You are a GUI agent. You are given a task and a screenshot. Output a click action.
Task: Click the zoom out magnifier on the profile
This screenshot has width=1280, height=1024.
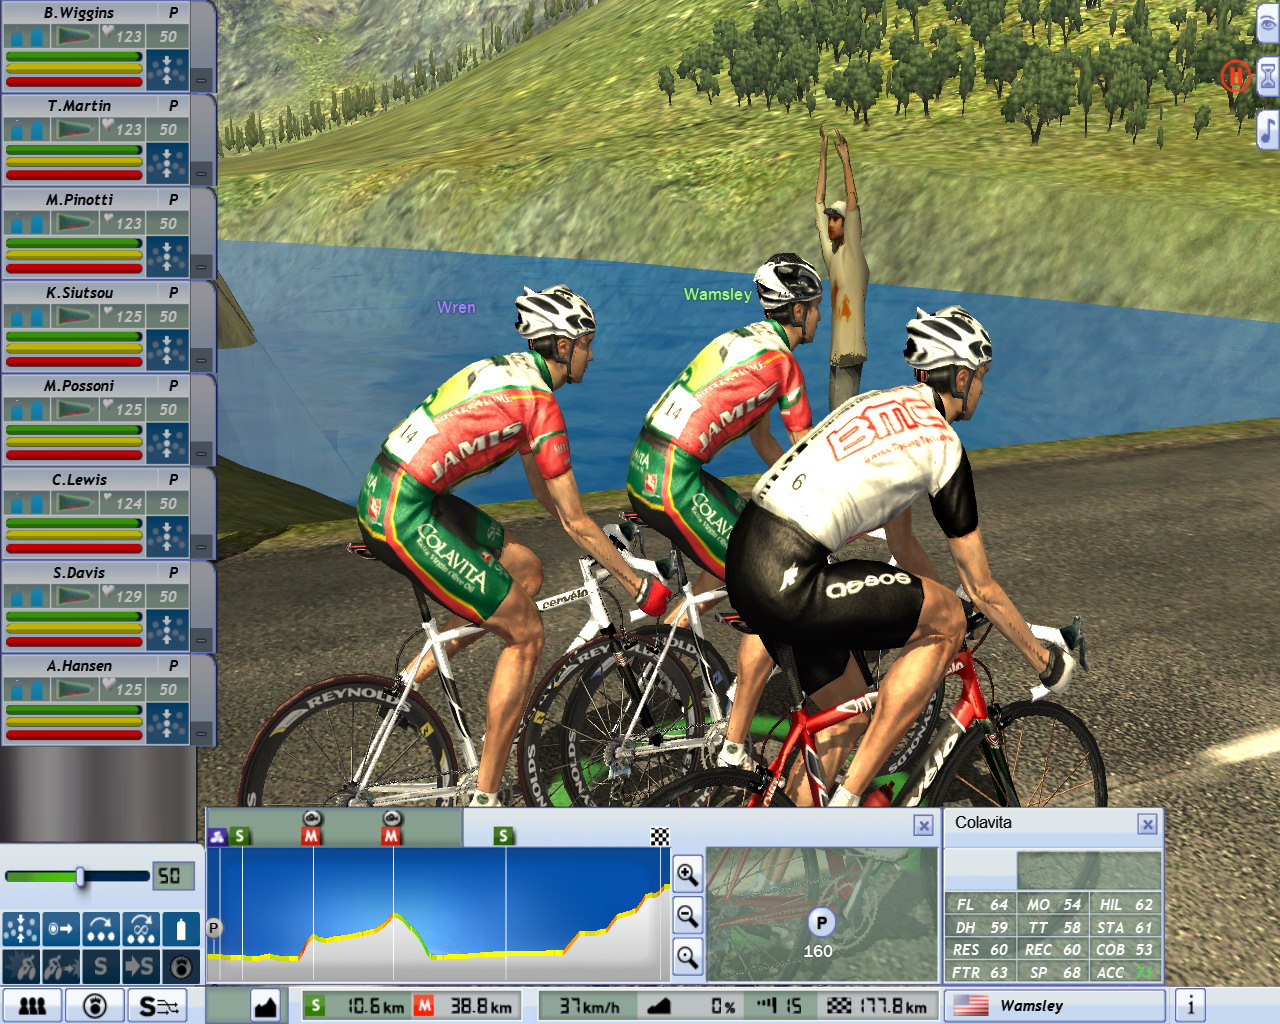[687, 914]
